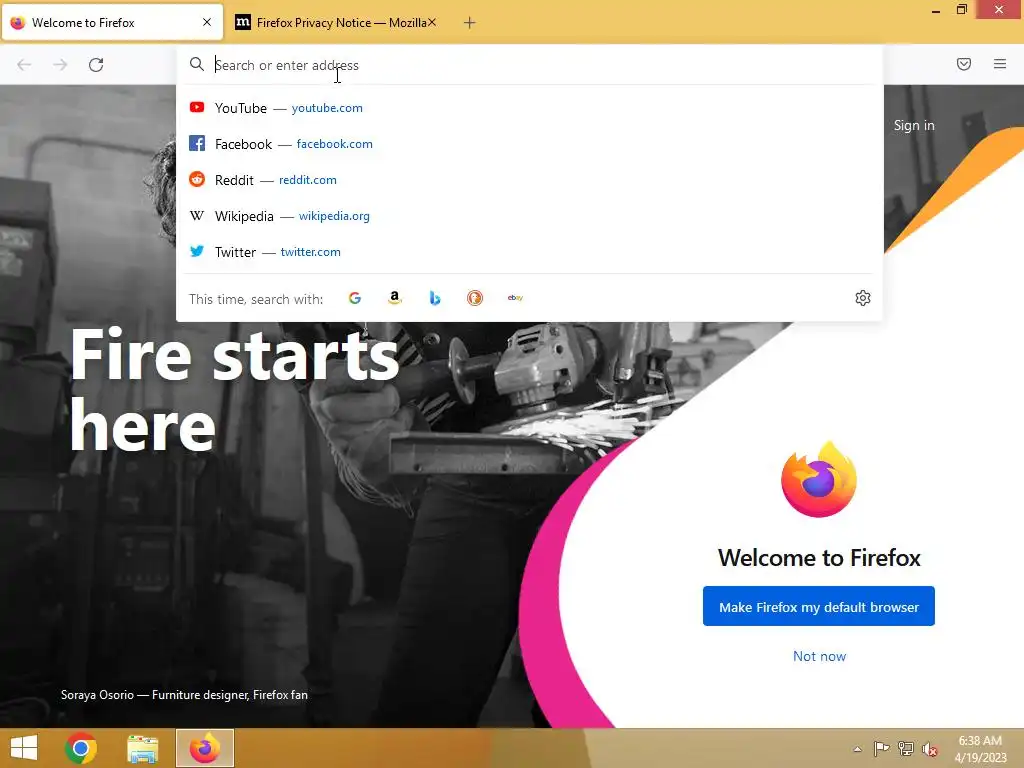
Task: Choose the Facebook suggestion
Action: click(x=530, y=144)
